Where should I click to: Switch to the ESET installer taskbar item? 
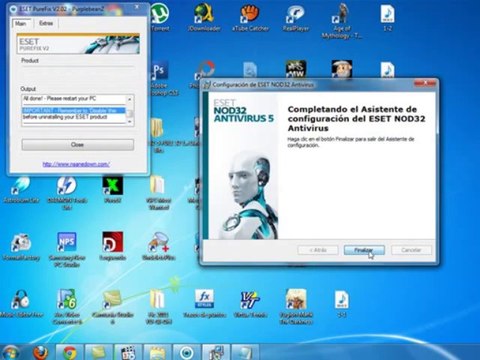[216, 353]
